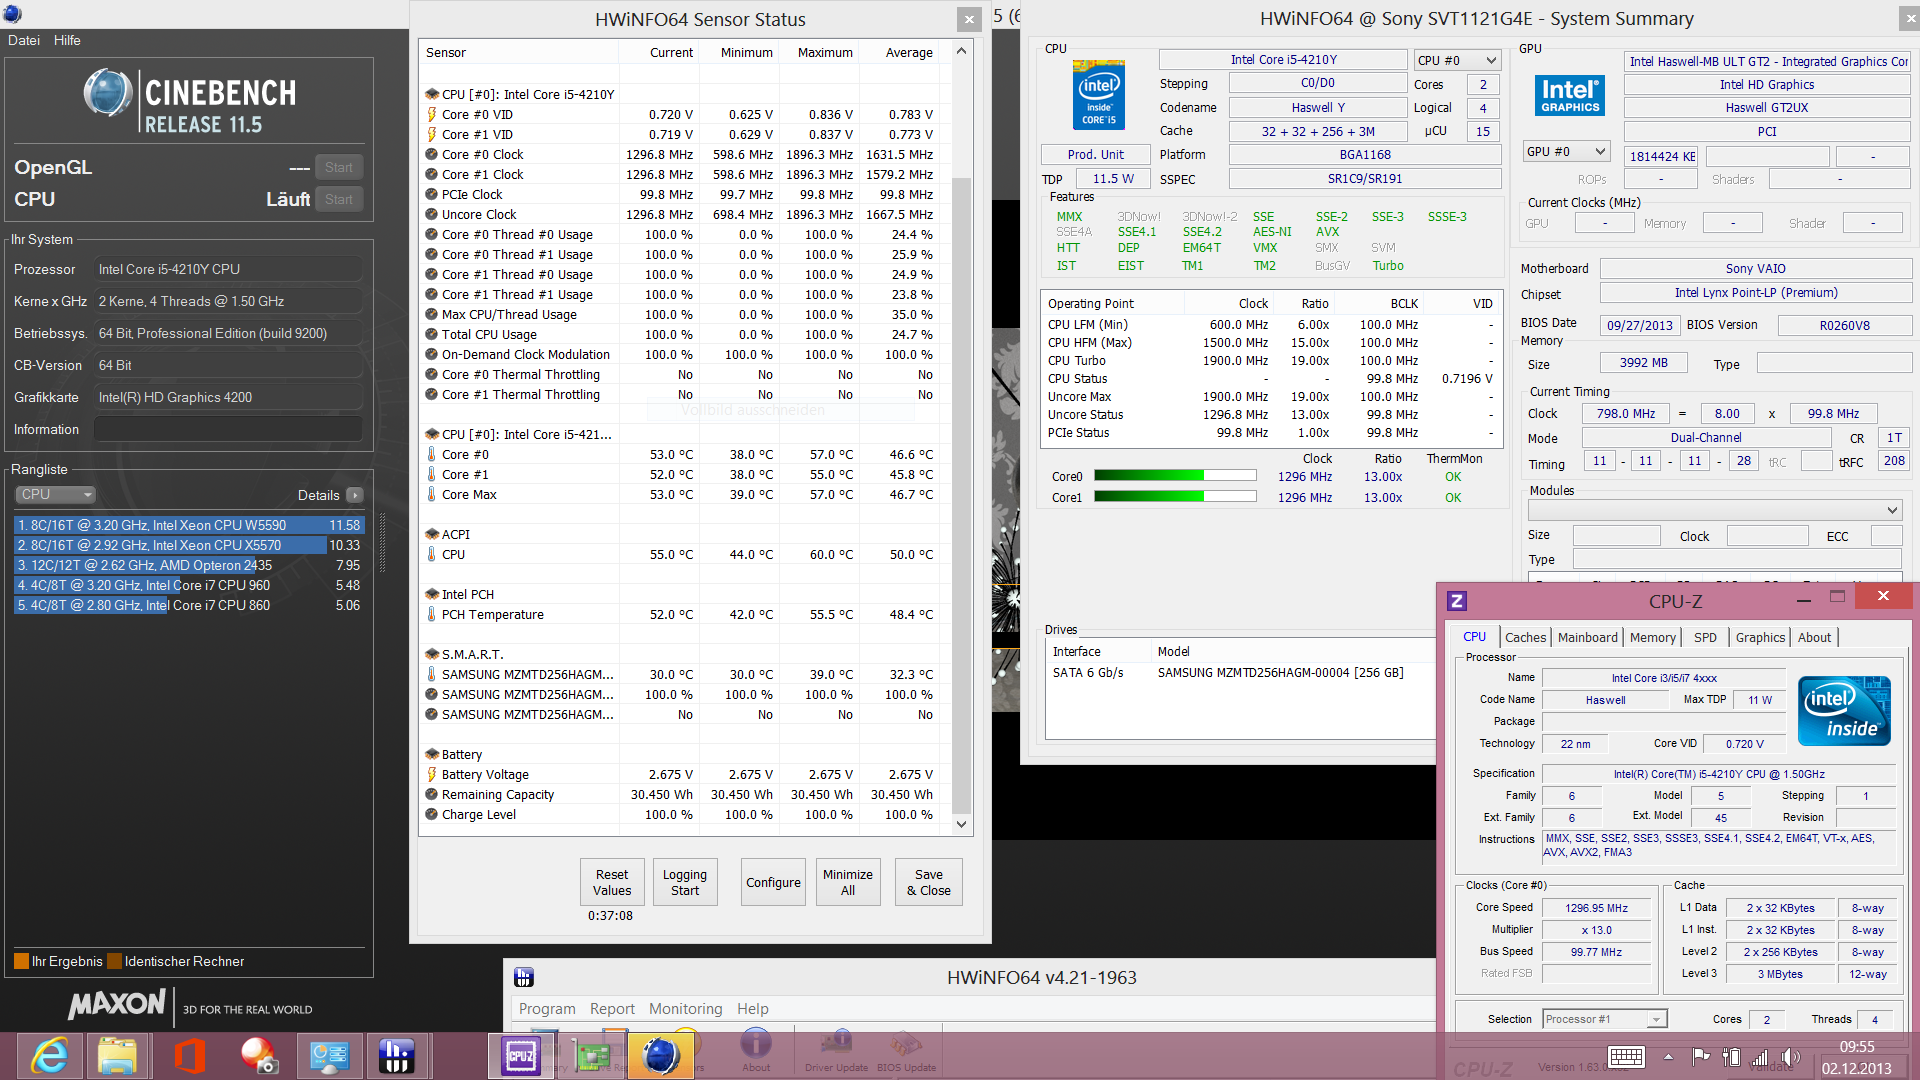This screenshot has width=1920, height=1080.
Task: Expand the memory Modules dropdown
Action: point(1715,510)
